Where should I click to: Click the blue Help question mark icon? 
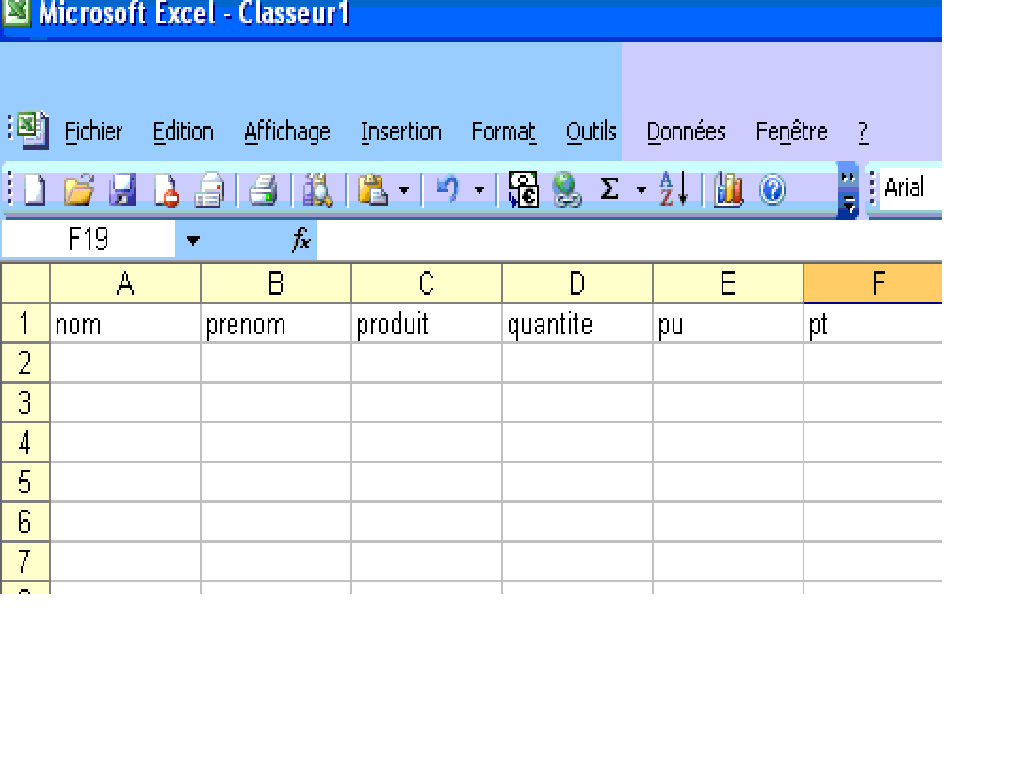point(773,190)
